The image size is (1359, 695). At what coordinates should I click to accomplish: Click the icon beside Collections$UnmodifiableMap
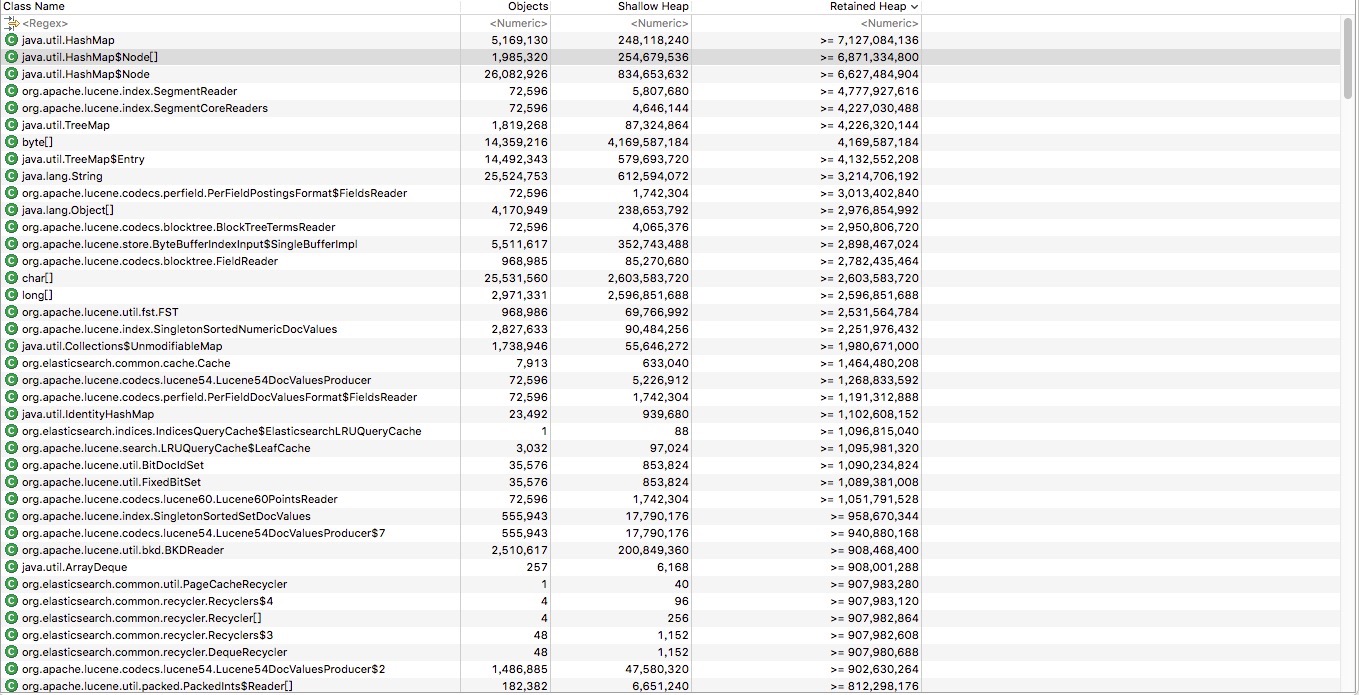(12, 346)
